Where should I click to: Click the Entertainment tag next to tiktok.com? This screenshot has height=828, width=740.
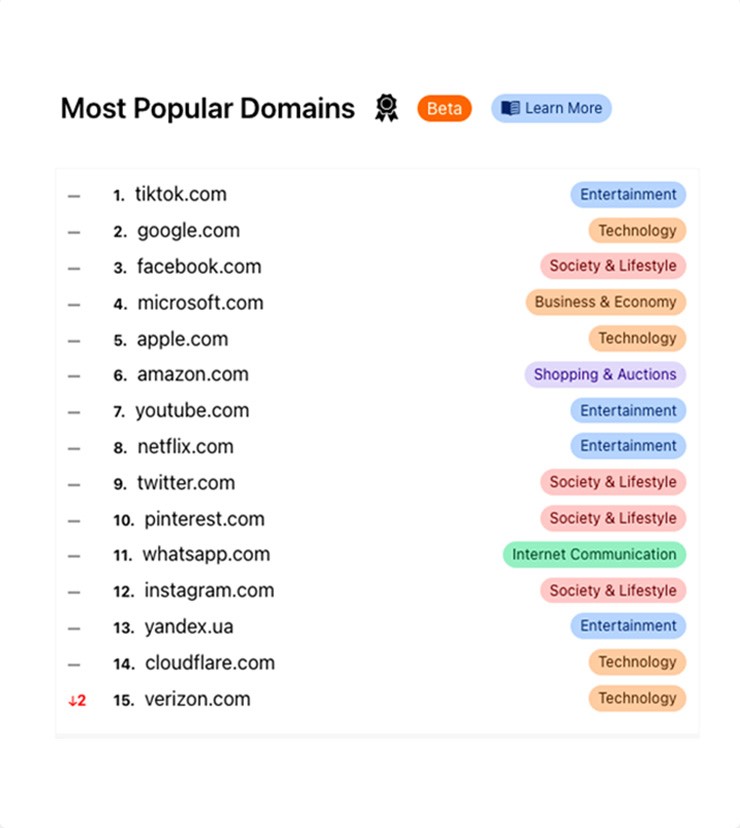(x=628, y=194)
